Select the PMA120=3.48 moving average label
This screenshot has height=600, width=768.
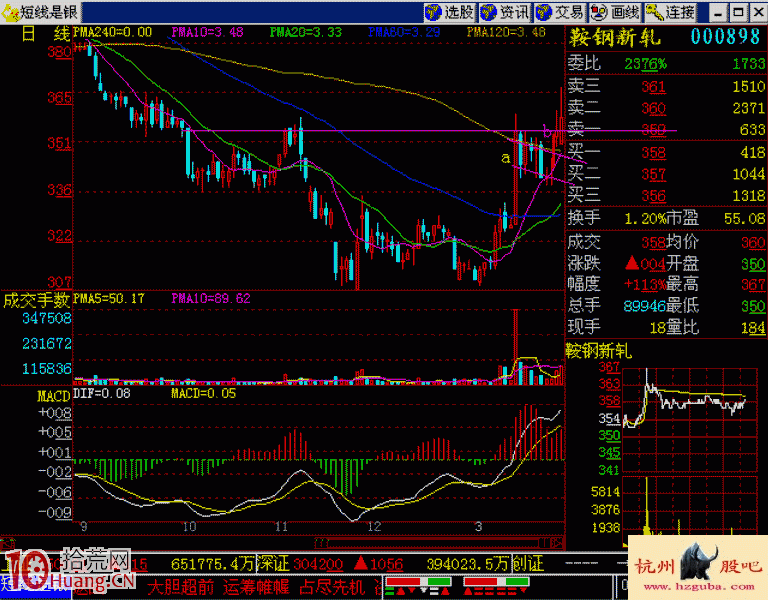click(506, 32)
